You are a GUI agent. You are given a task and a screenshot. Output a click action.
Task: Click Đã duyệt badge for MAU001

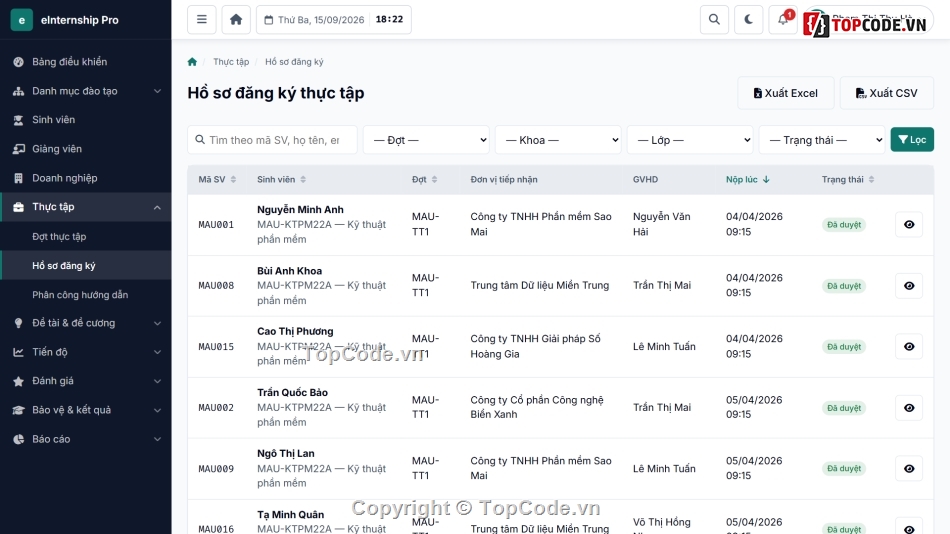tap(844, 225)
